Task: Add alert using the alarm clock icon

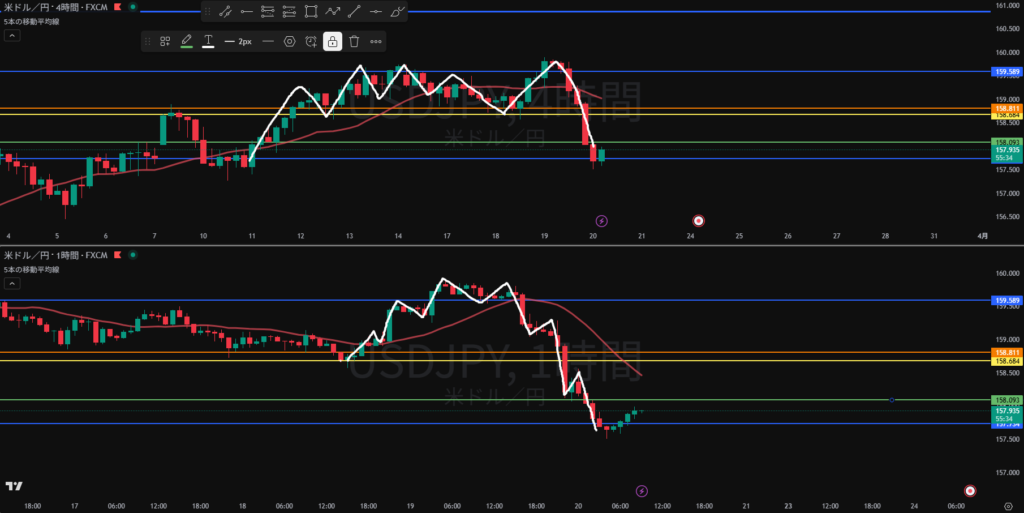Action: tap(311, 41)
